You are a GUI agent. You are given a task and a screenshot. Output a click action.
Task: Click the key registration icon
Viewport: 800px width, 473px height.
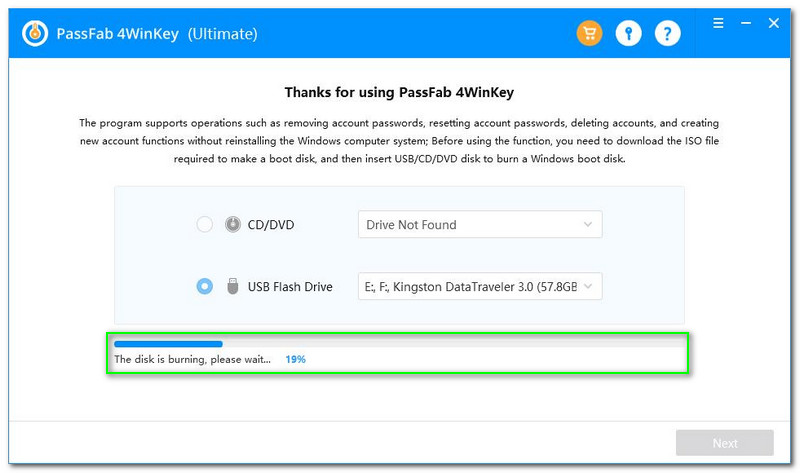point(629,34)
